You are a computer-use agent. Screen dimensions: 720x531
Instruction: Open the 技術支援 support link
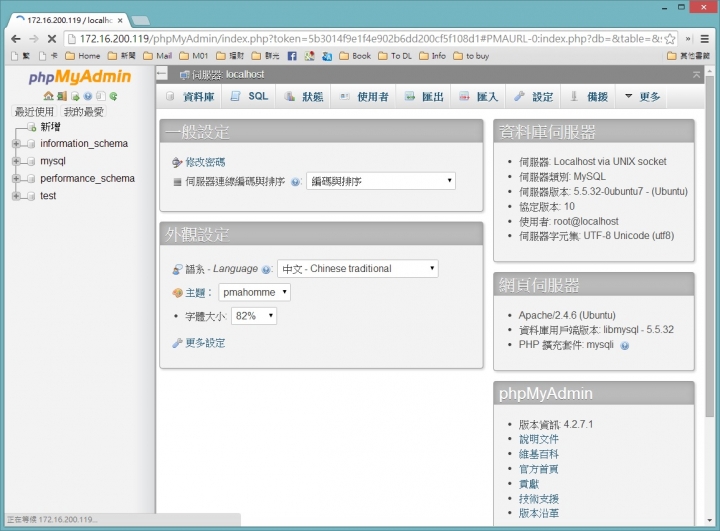(539, 499)
